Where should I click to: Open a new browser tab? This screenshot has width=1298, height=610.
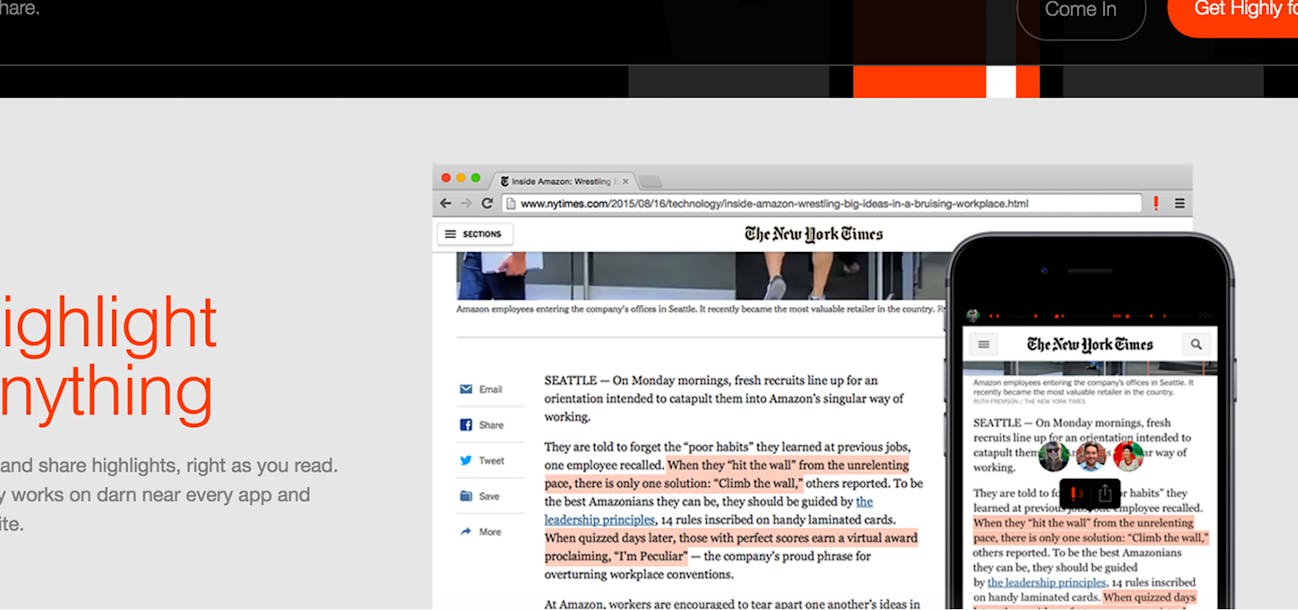pyautogui.click(x=650, y=181)
